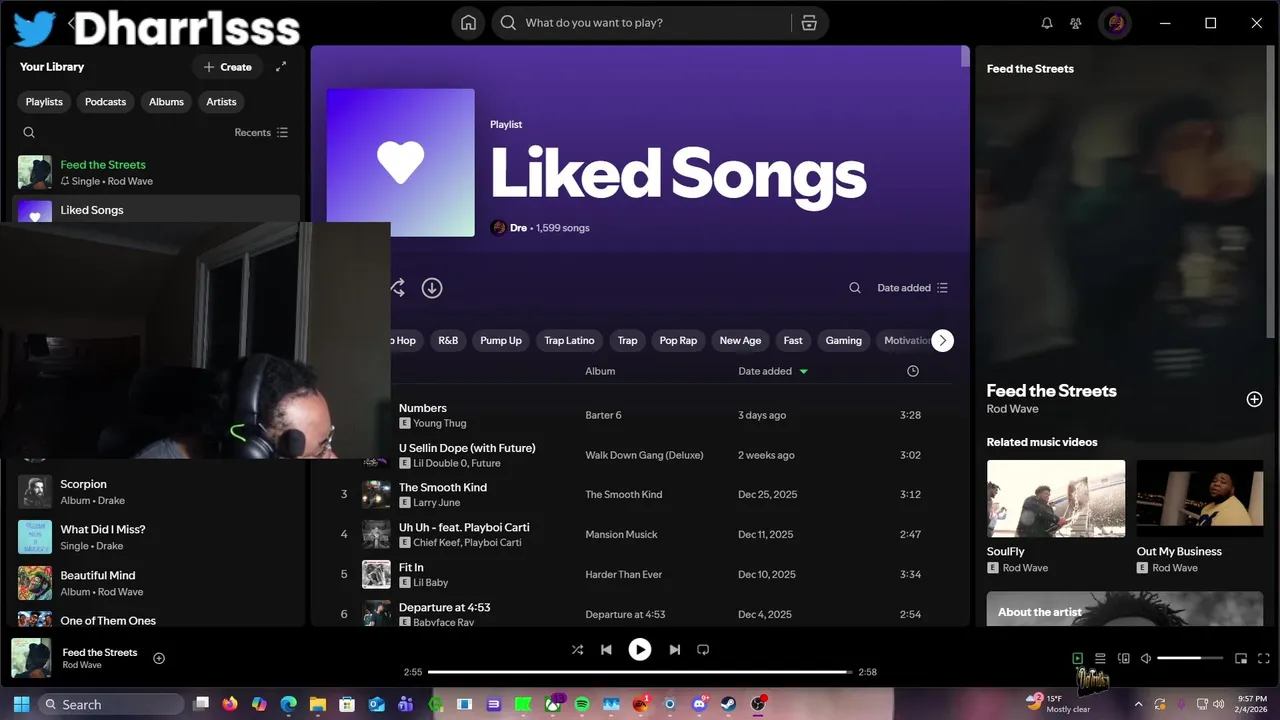
Task: Search within Your Library
Action: (29, 132)
